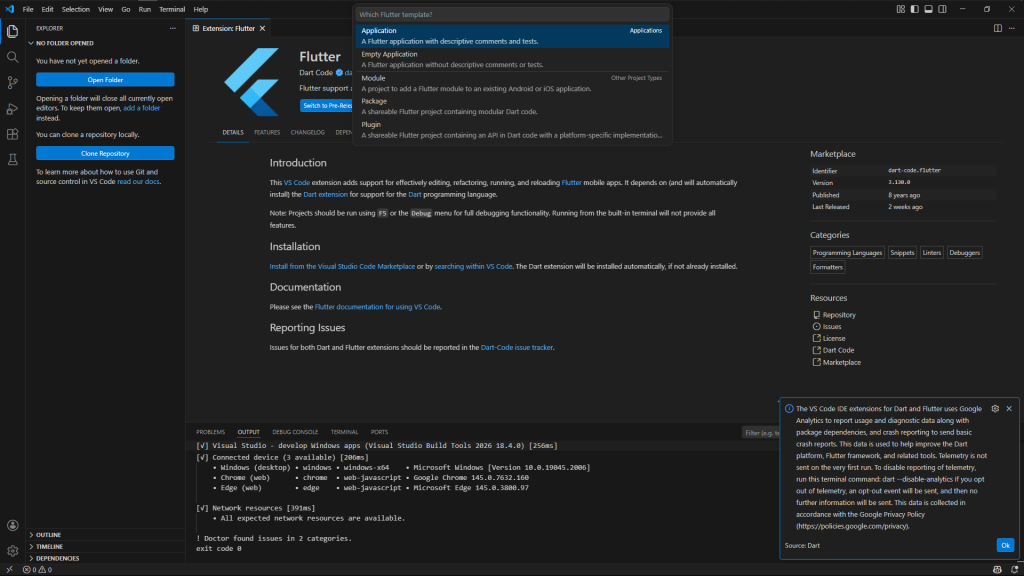The image size is (1024, 576).
Task: Click the Clone Repository button
Action: (105, 153)
